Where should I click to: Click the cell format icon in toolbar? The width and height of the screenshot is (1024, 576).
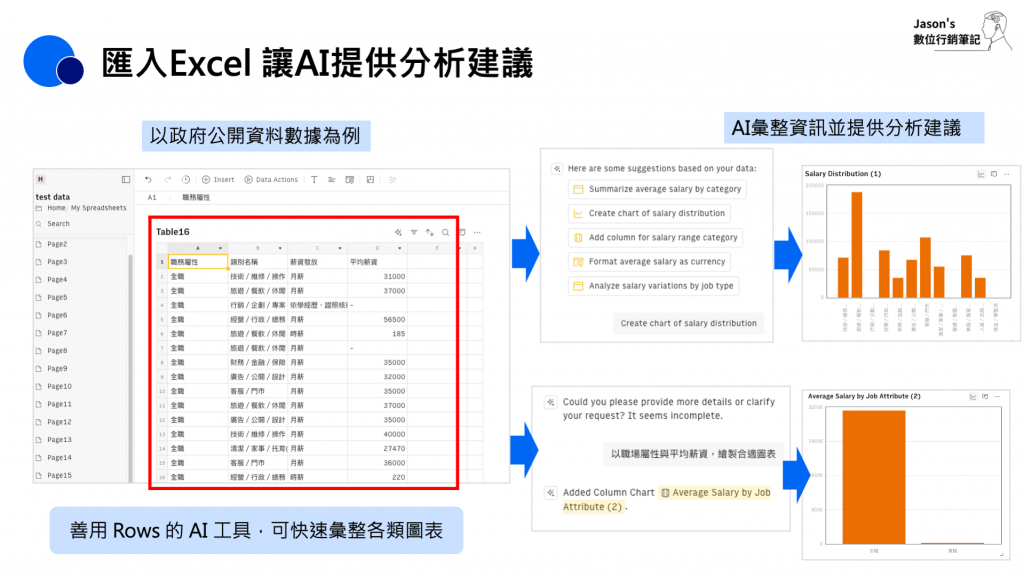coord(350,180)
